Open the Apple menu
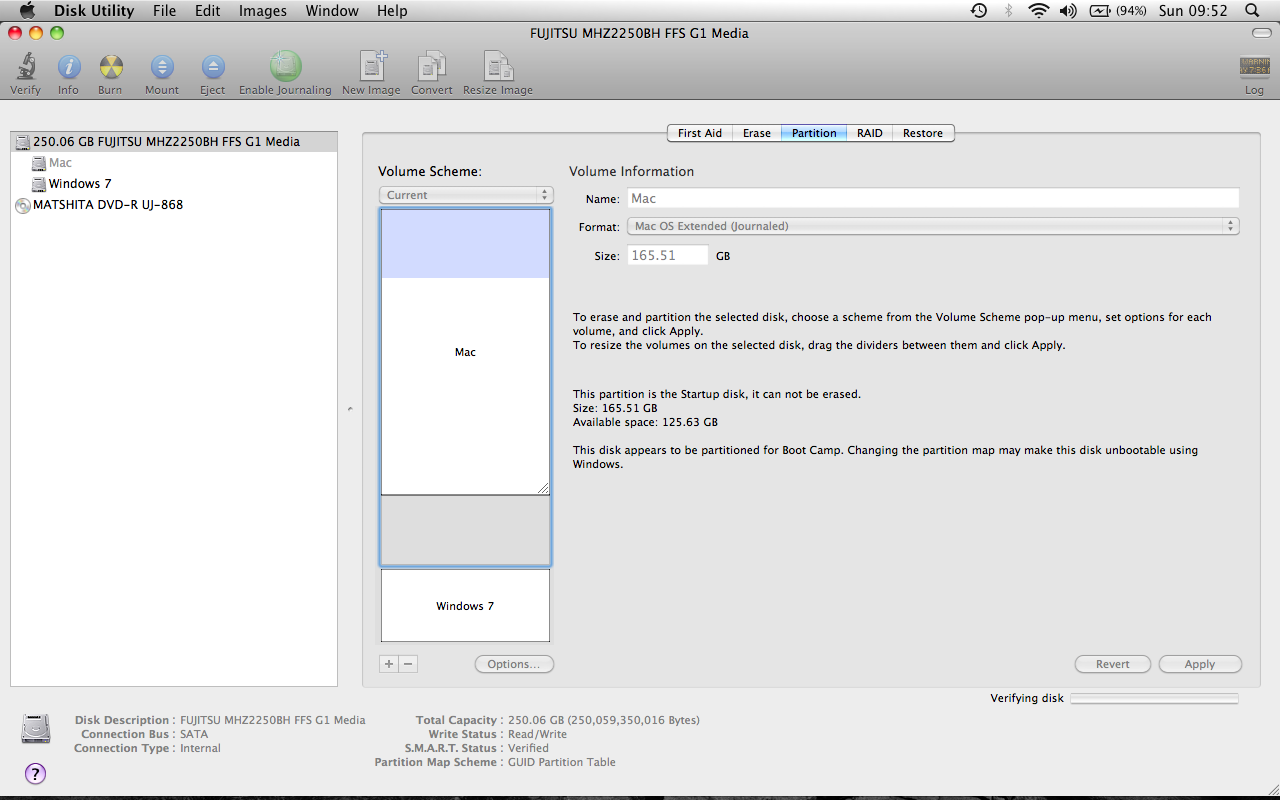1280x800 pixels. 27,11
